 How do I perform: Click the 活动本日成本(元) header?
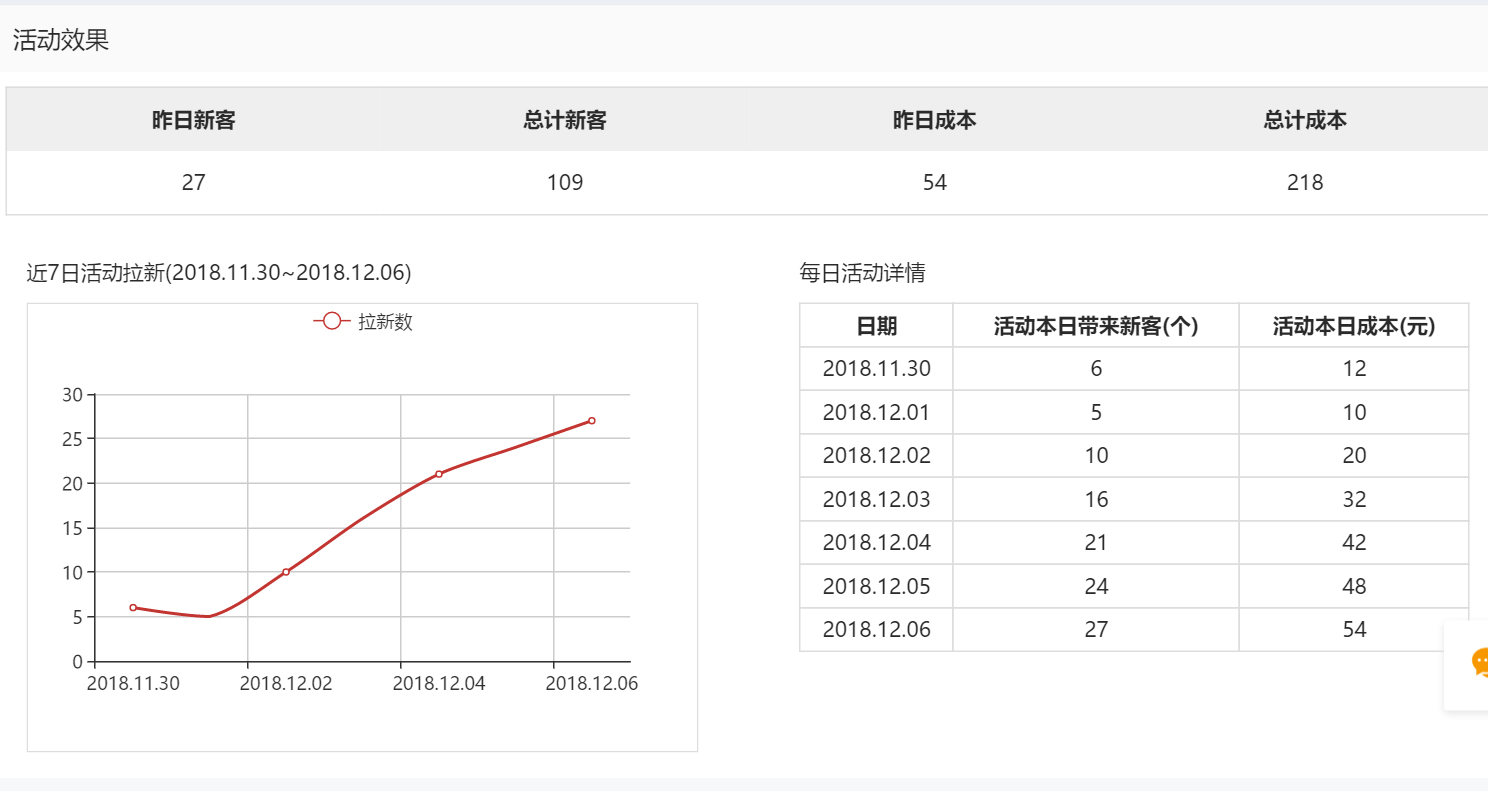(1354, 326)
